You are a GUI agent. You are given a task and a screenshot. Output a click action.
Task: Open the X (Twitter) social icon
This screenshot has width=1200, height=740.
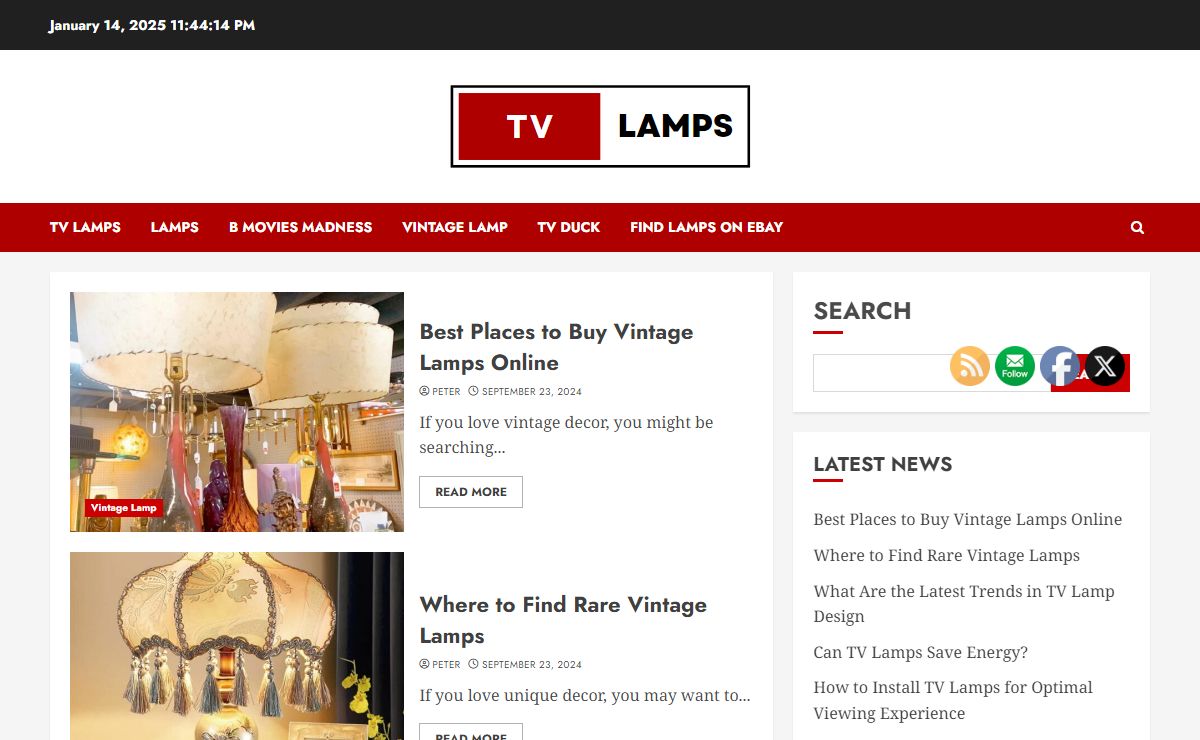1105,366
